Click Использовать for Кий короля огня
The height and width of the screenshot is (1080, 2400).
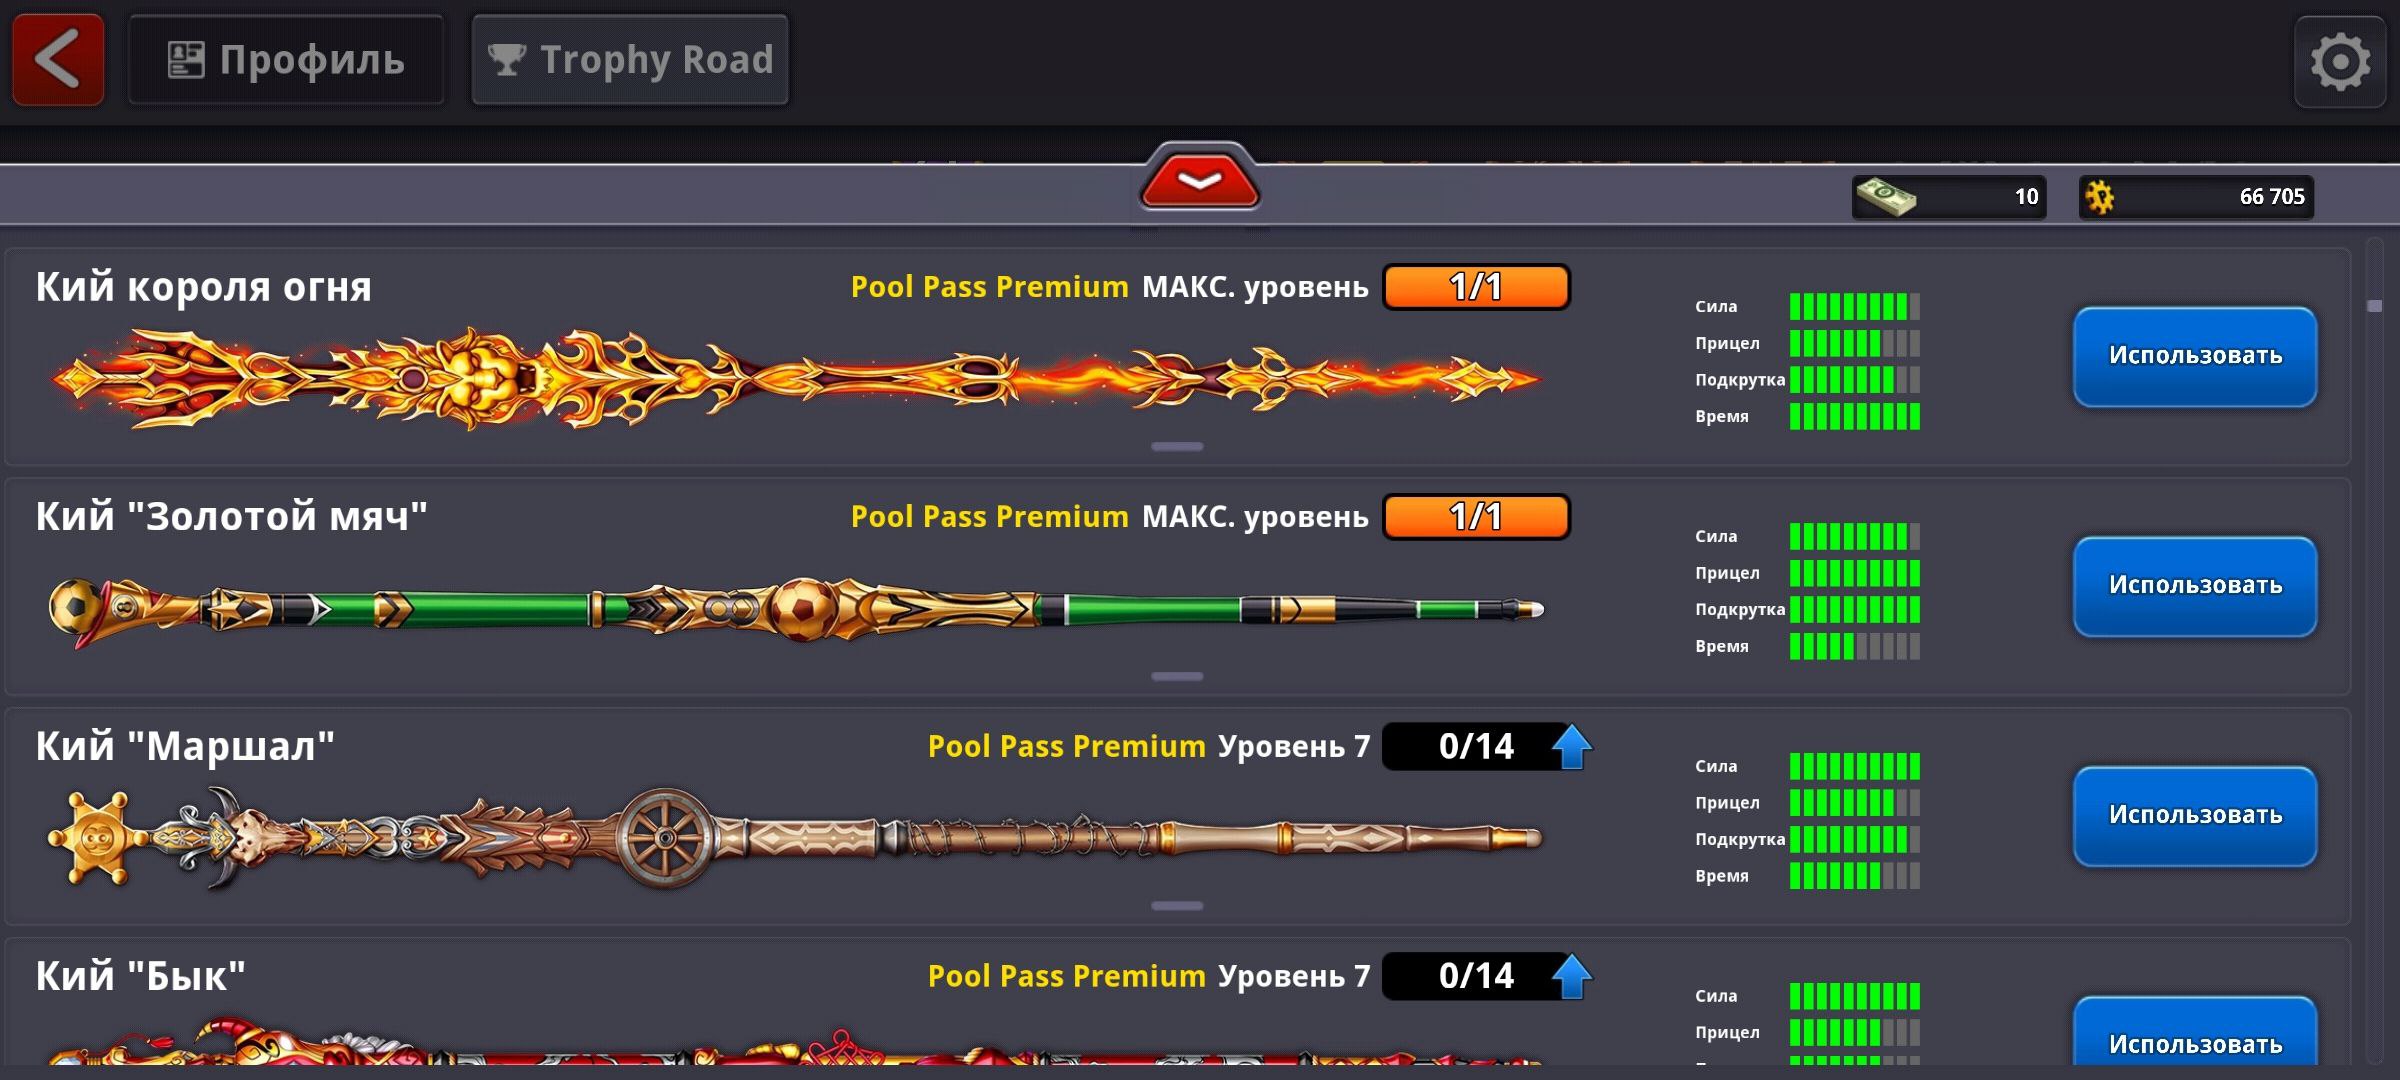coord(2195,356)
